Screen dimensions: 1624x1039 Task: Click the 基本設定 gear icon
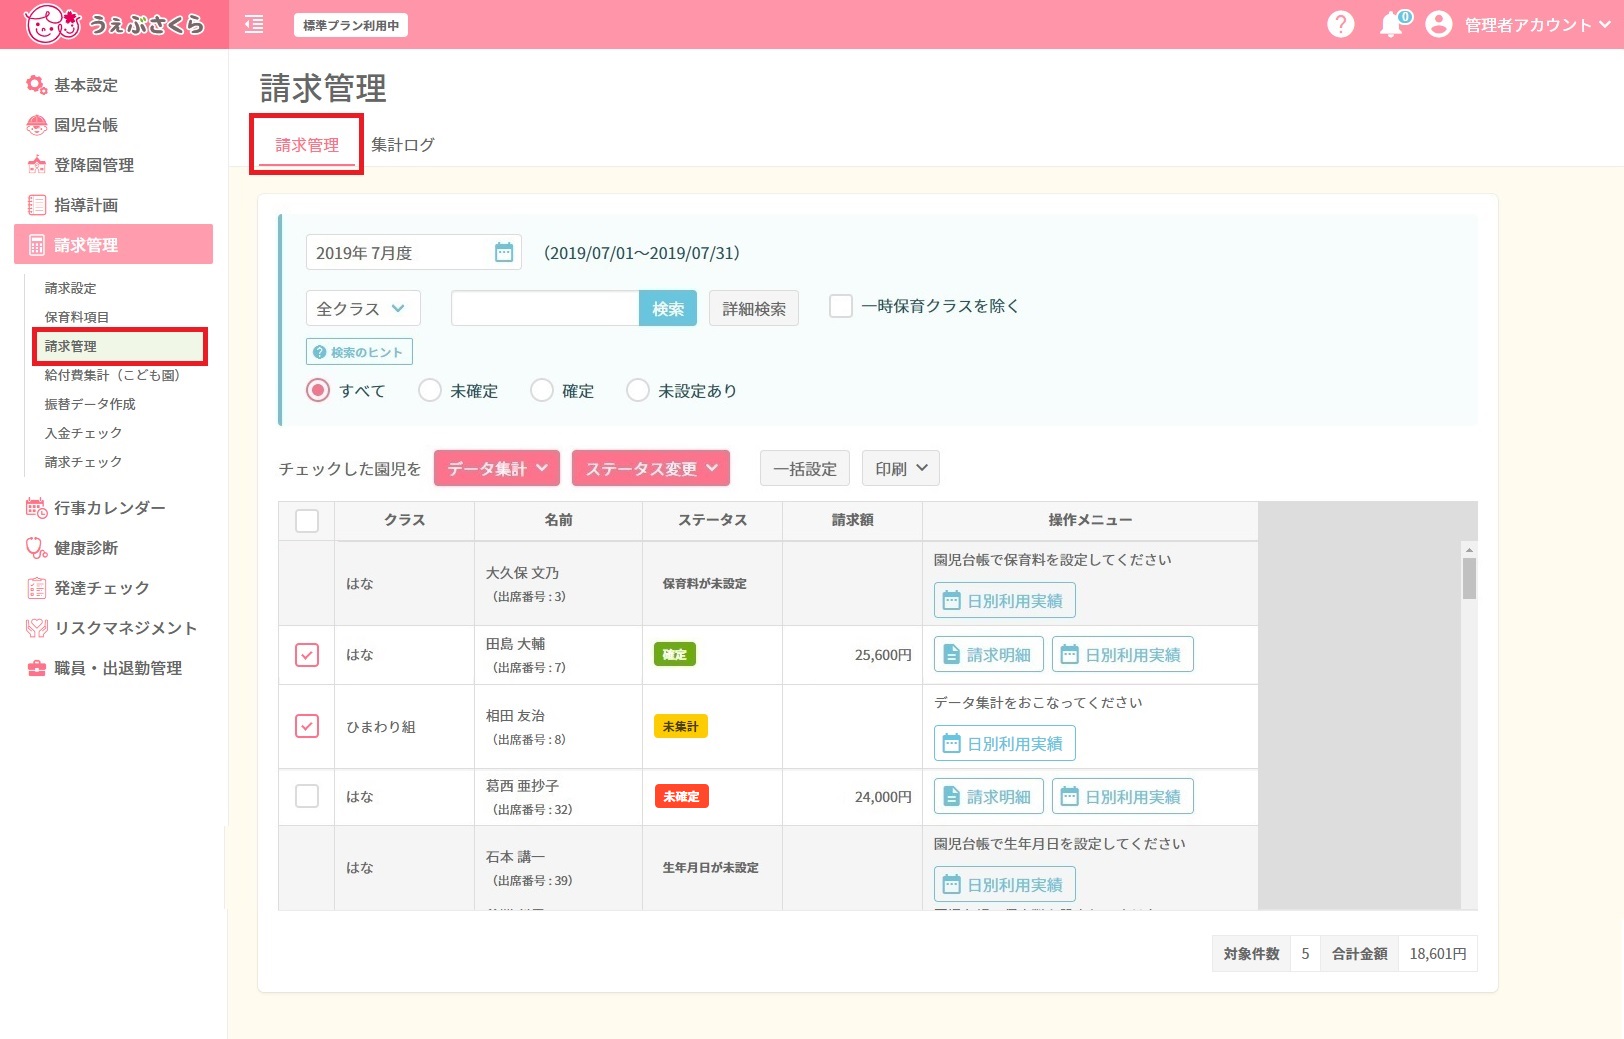click(x=37, y=85)
